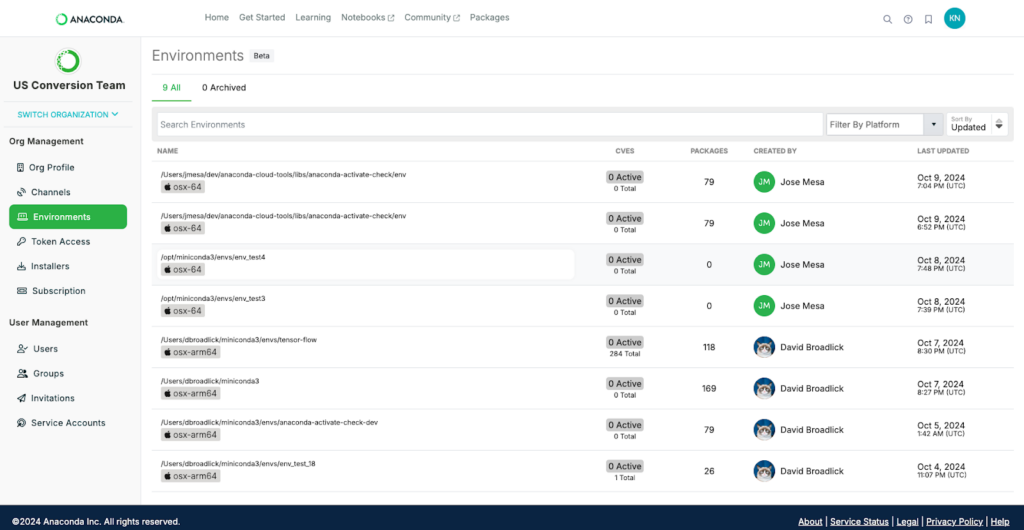The height and width of the screenshot is (530, 1024).
Task: Open the /Users/dbroadlick/miniconda3 base environment
Action: [x=210, y=381]
